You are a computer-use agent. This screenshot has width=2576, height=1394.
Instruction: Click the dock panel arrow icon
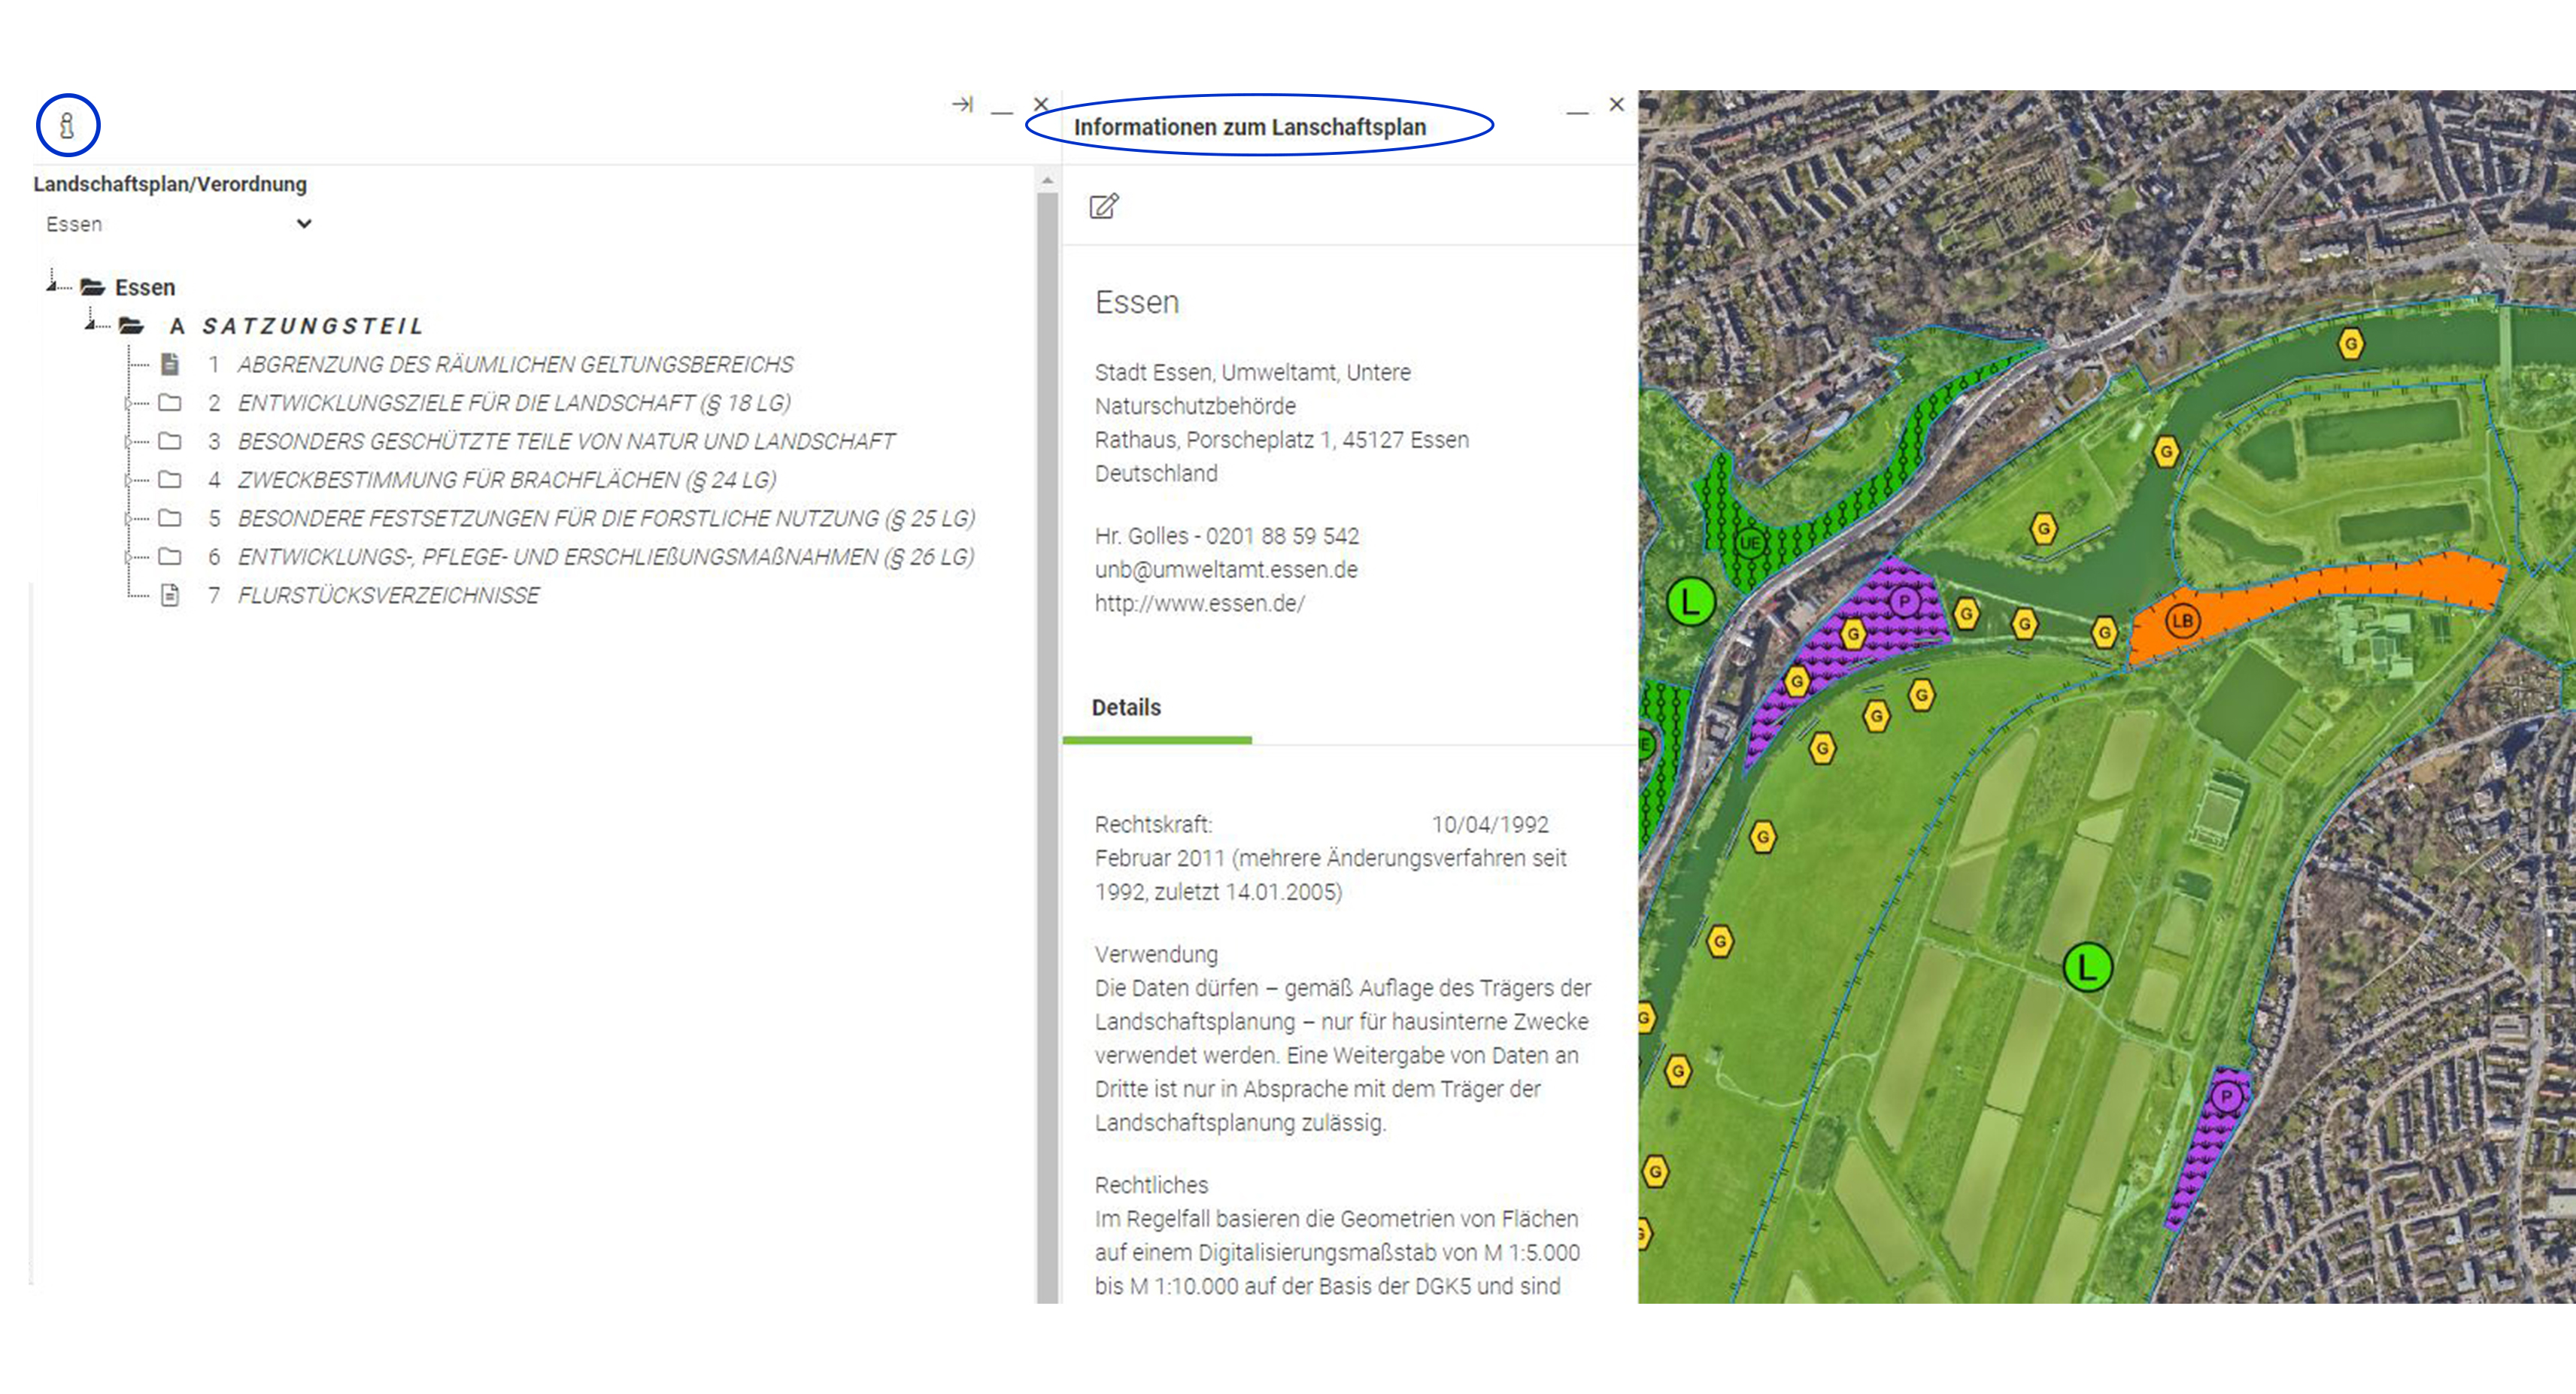[x=962, y=105]
